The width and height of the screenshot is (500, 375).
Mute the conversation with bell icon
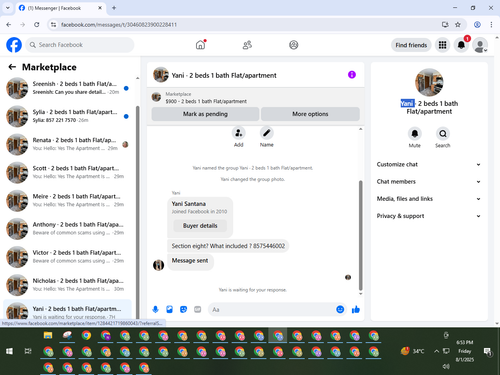pos(415,134)
